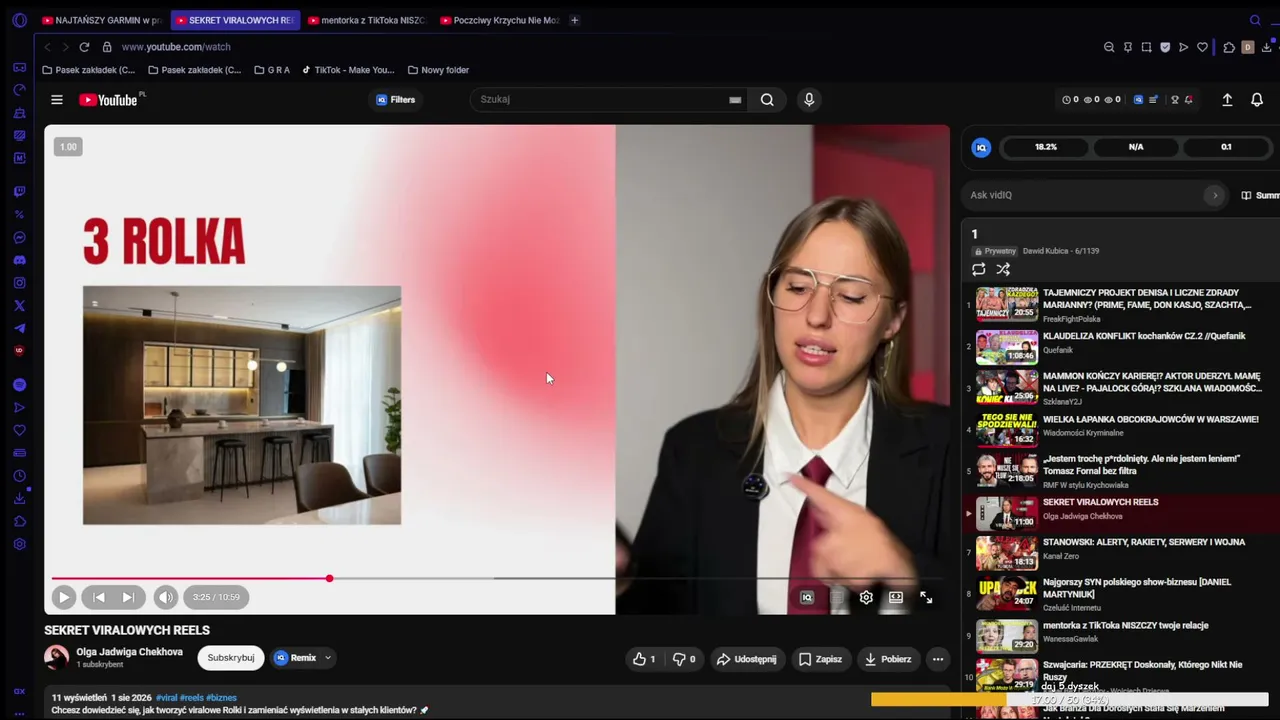Click the 1.00 playback speed badge
The height and width of the screenshot is (720, 1280).
coord(68,147)
